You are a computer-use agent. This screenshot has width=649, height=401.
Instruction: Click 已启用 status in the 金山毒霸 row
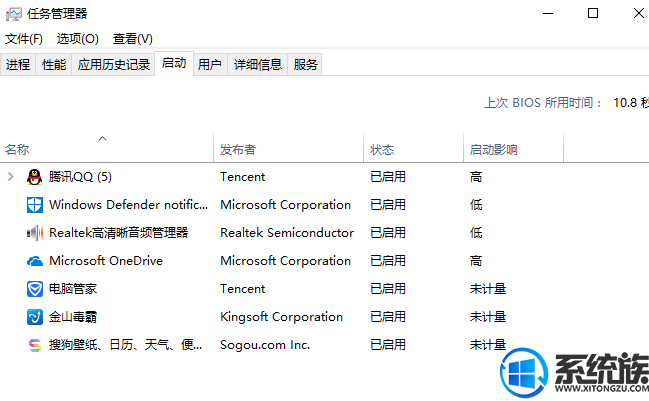pyautogui.click(x=388, y=317)
